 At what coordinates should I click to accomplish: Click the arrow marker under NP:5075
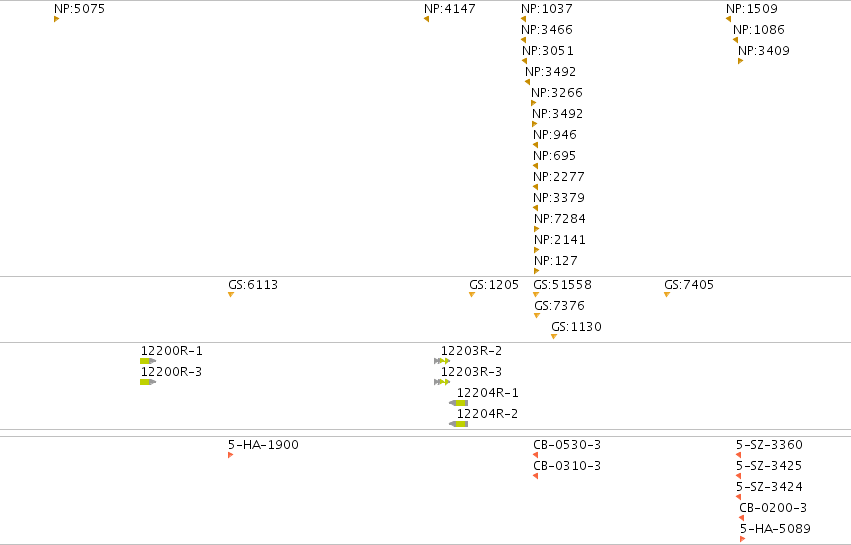point(56,19)
